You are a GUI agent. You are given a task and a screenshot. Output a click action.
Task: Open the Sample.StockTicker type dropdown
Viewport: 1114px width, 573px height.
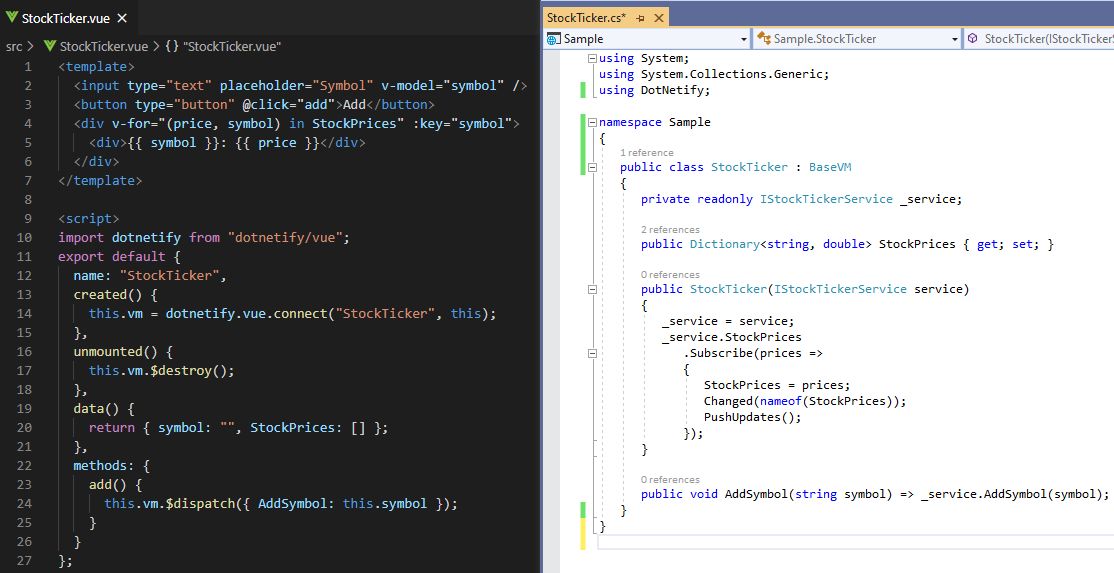click(954, 39)
